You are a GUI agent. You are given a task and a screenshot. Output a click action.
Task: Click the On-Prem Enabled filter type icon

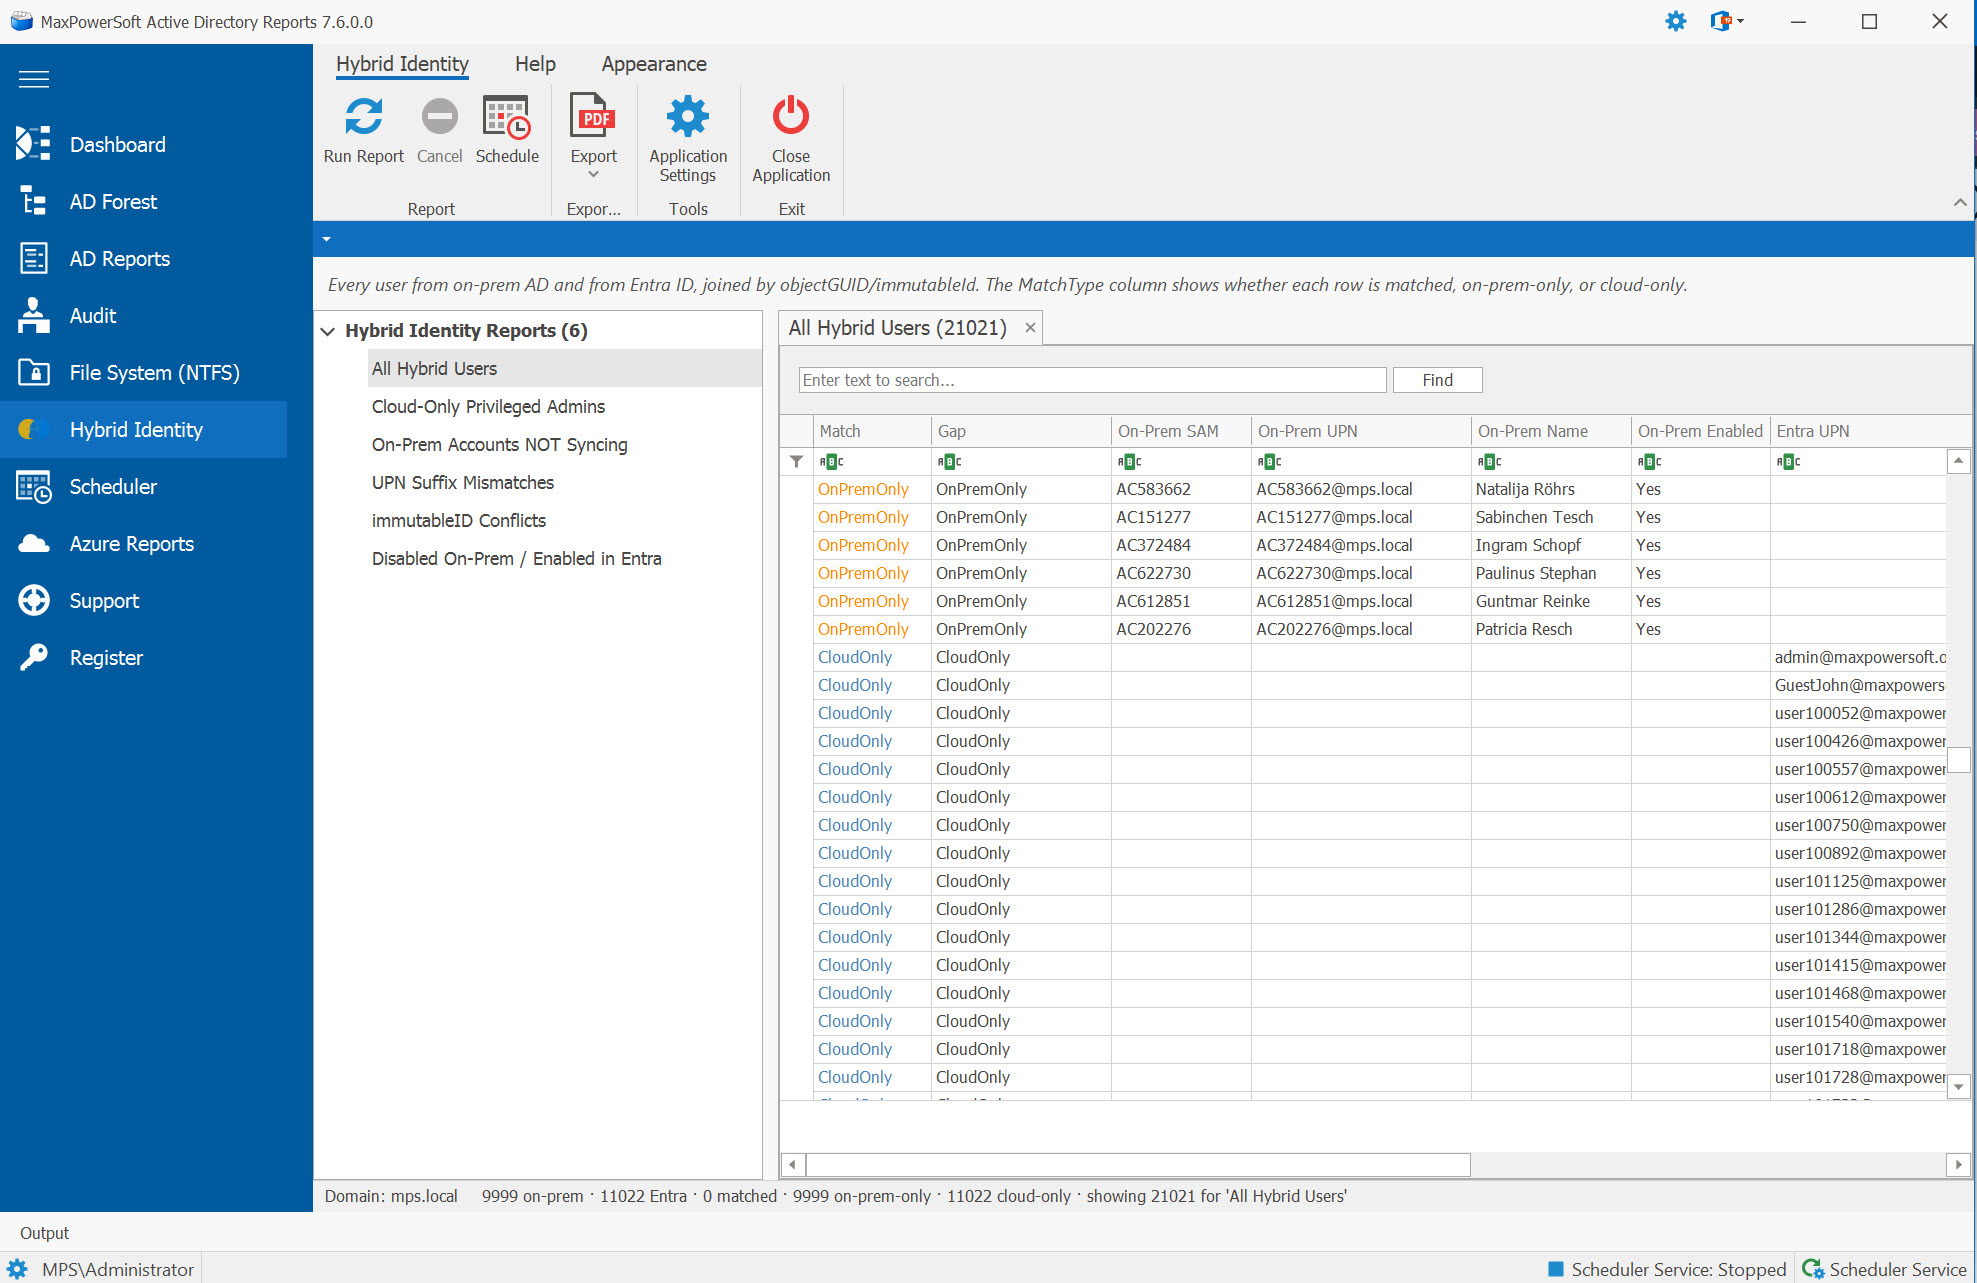pyautogui.click(x=1650, y=462)
